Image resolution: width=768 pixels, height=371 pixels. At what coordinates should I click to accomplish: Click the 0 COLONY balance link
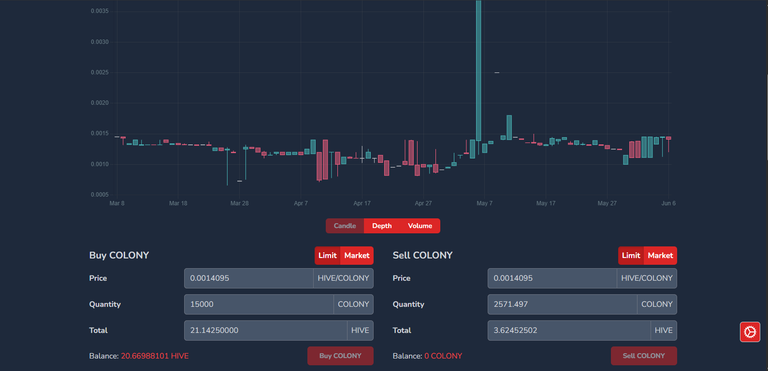(x=443, y=356)
